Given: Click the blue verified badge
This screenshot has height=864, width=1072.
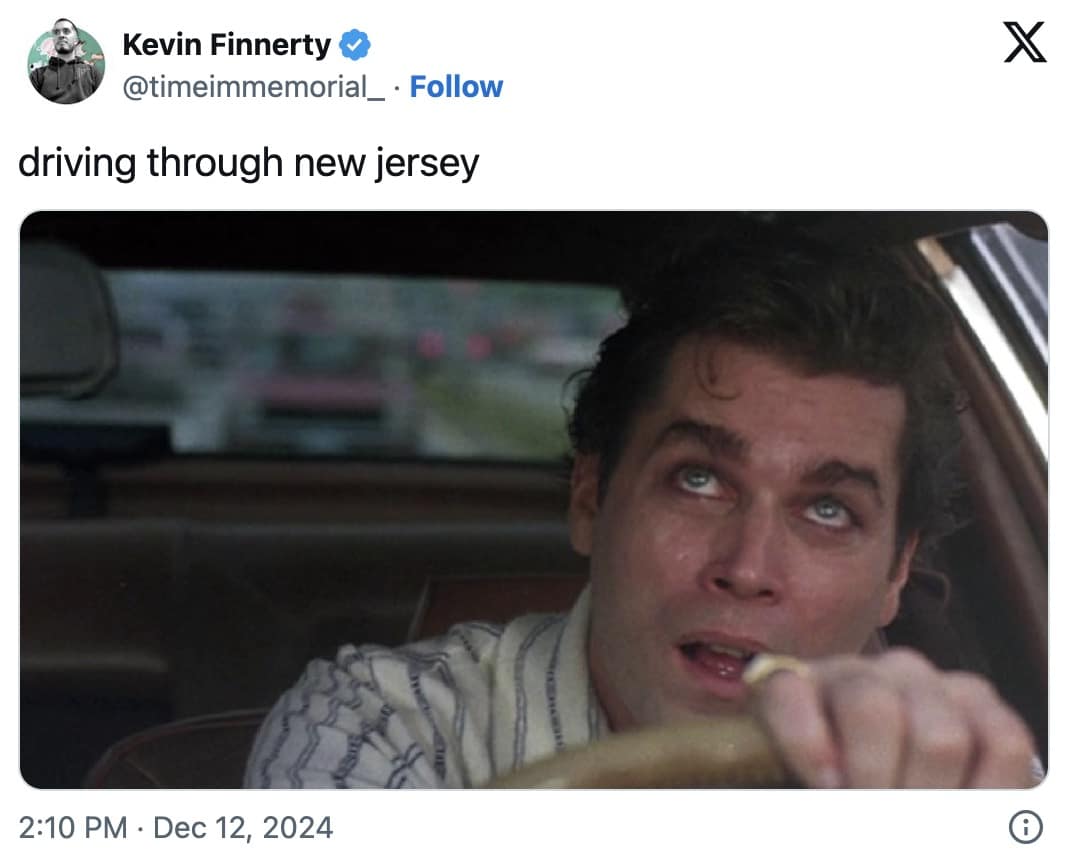Looking at the screenshot, I should pyautogui.click(x=355, y=45).
